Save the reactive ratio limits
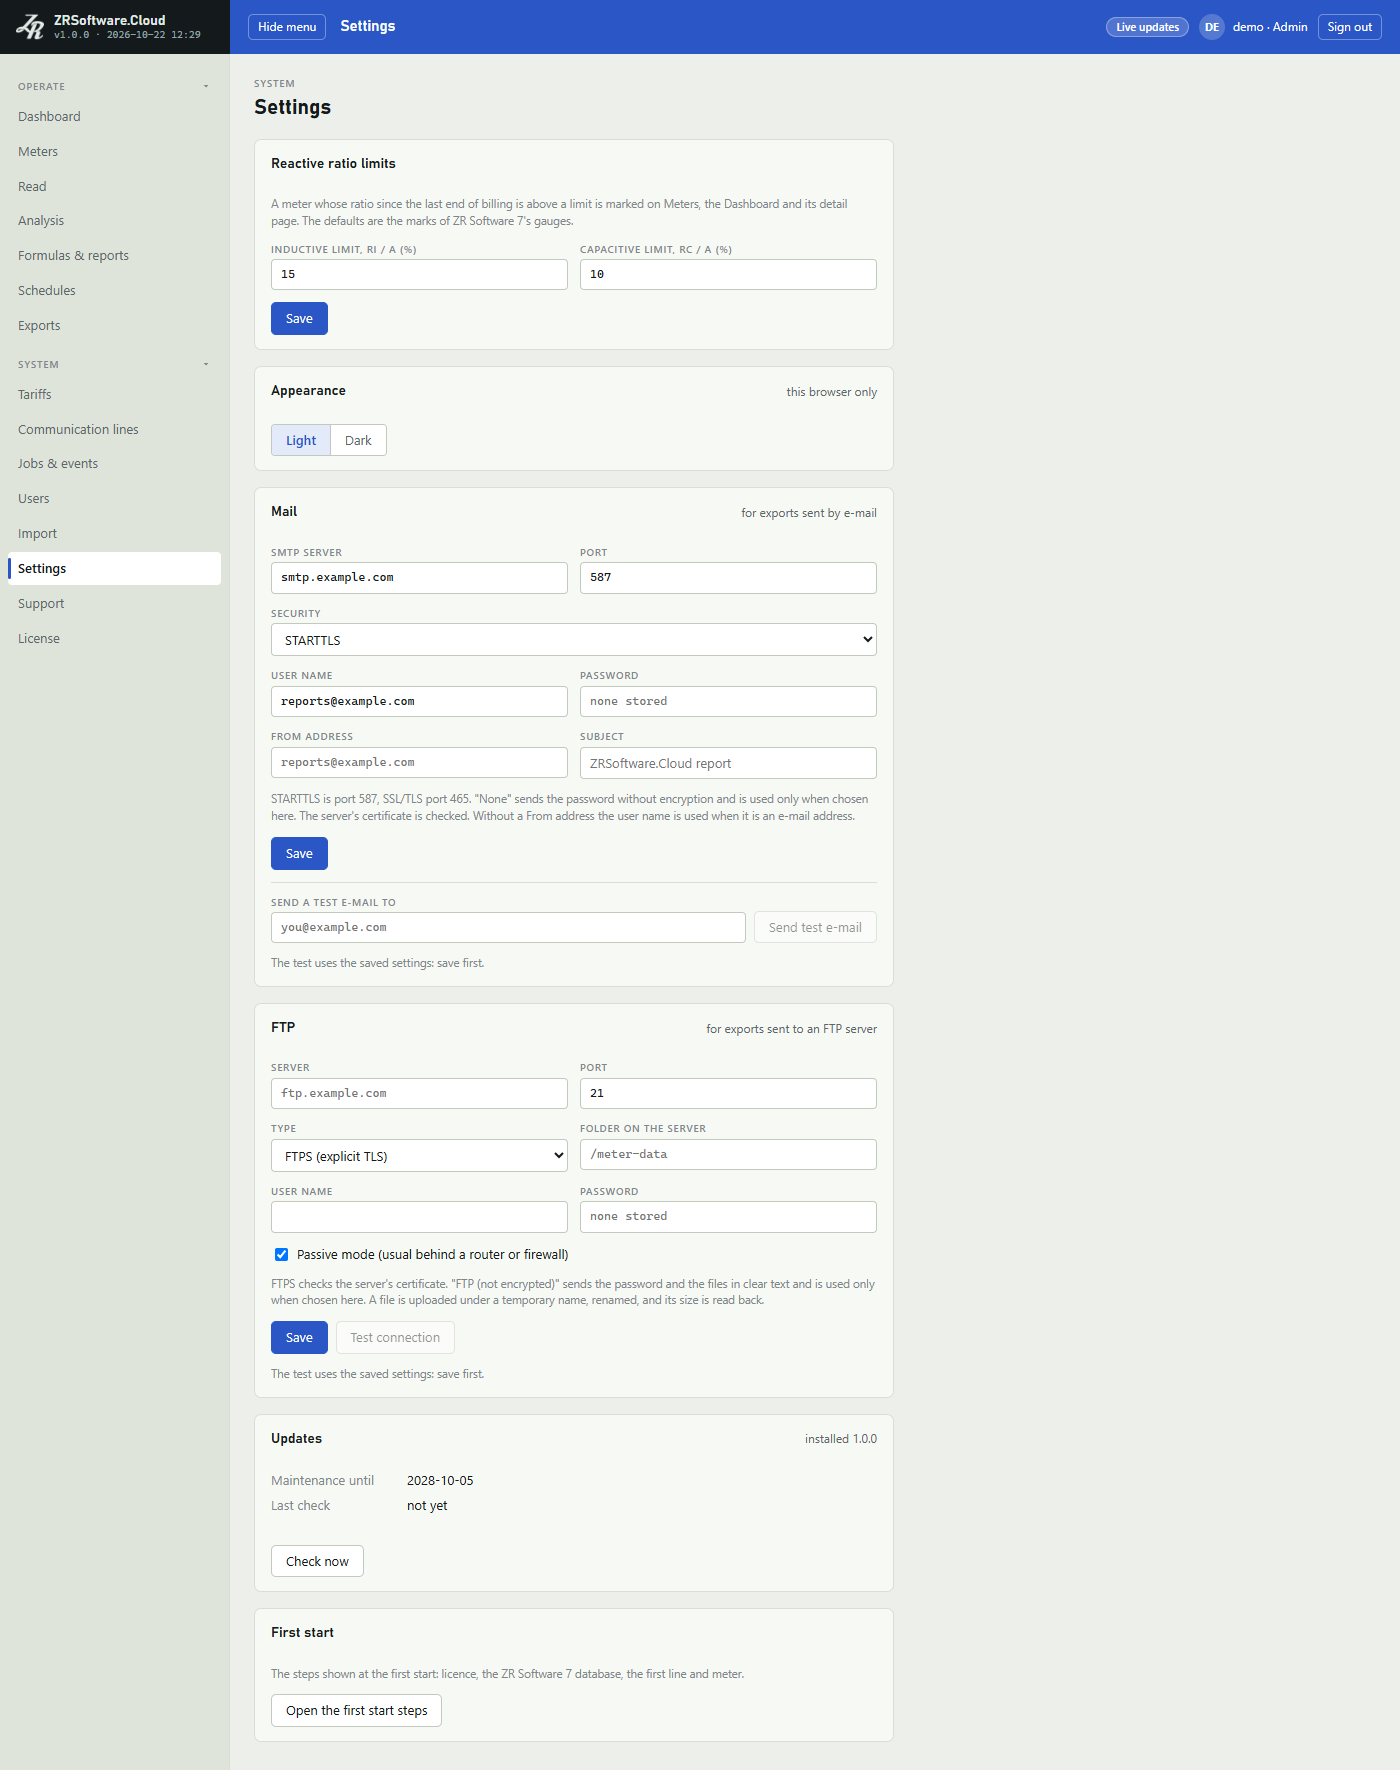The width and height of the screenshot is (1400, 1770). click(x=299, y=319)
